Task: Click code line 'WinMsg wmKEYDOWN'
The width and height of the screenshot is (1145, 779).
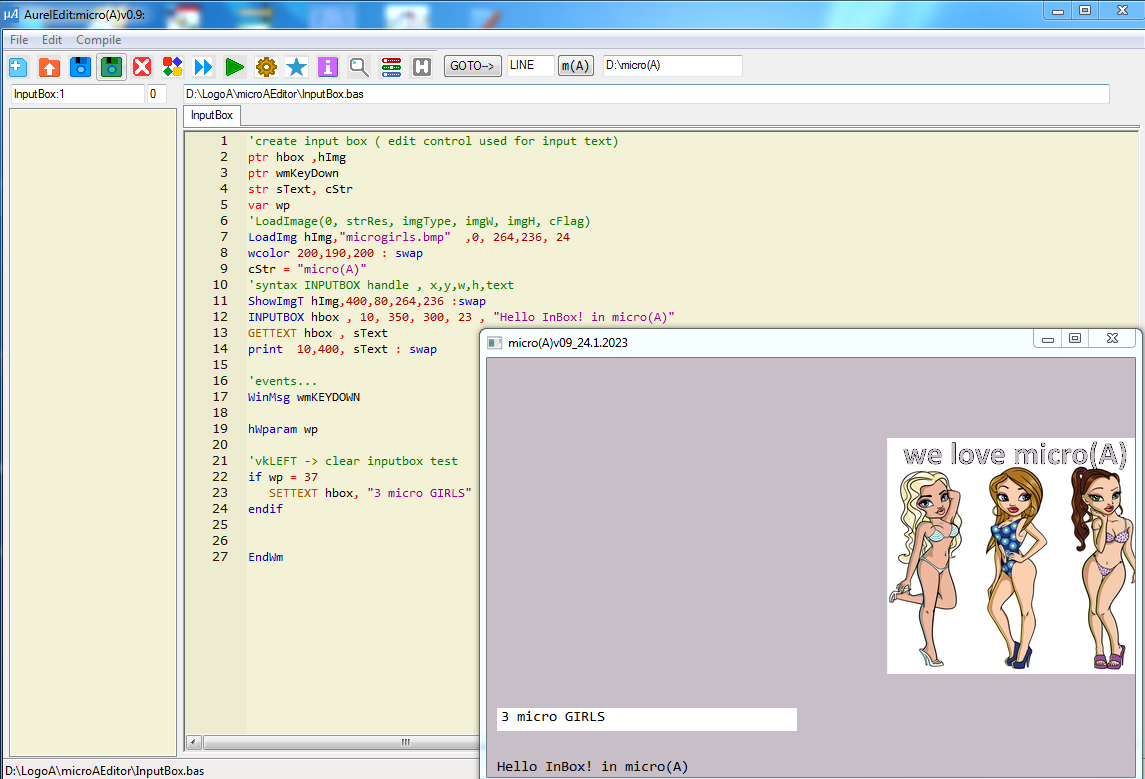Action: point(304,397)
